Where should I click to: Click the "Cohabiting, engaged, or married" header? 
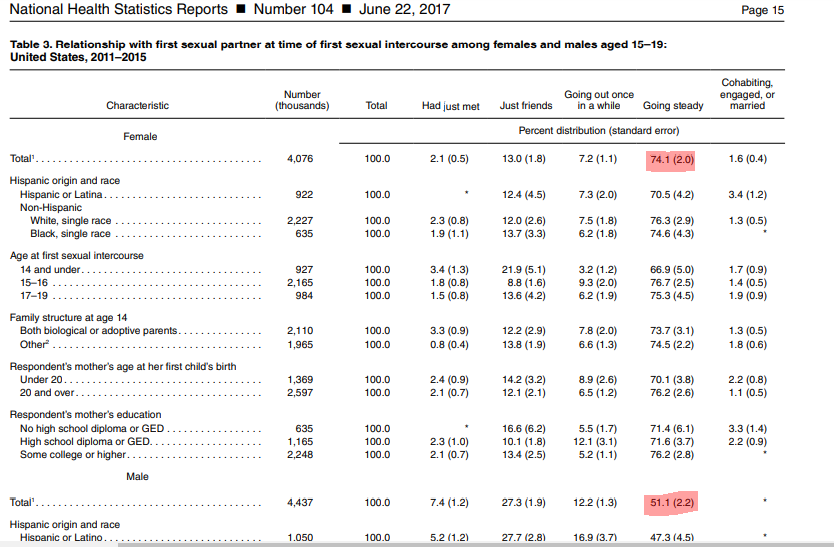747,94
